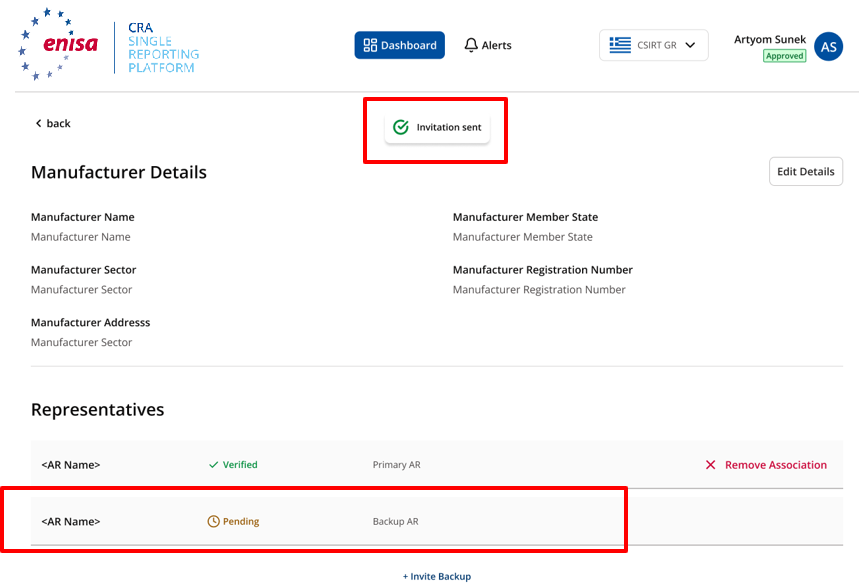Click the Verified status text
Image resolution: width=861 pixels, height=584 pixels.
(x=240, y=465)
